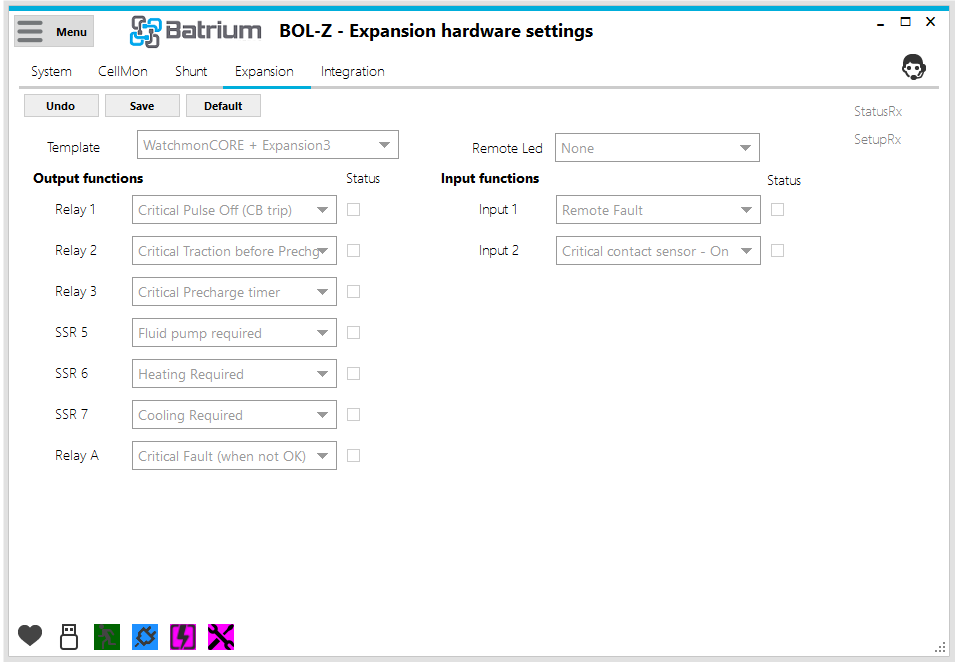Click the blue power plug icon
Image resolution: width=959 pixels, height=666 pixels.
[x=145, y=637]
